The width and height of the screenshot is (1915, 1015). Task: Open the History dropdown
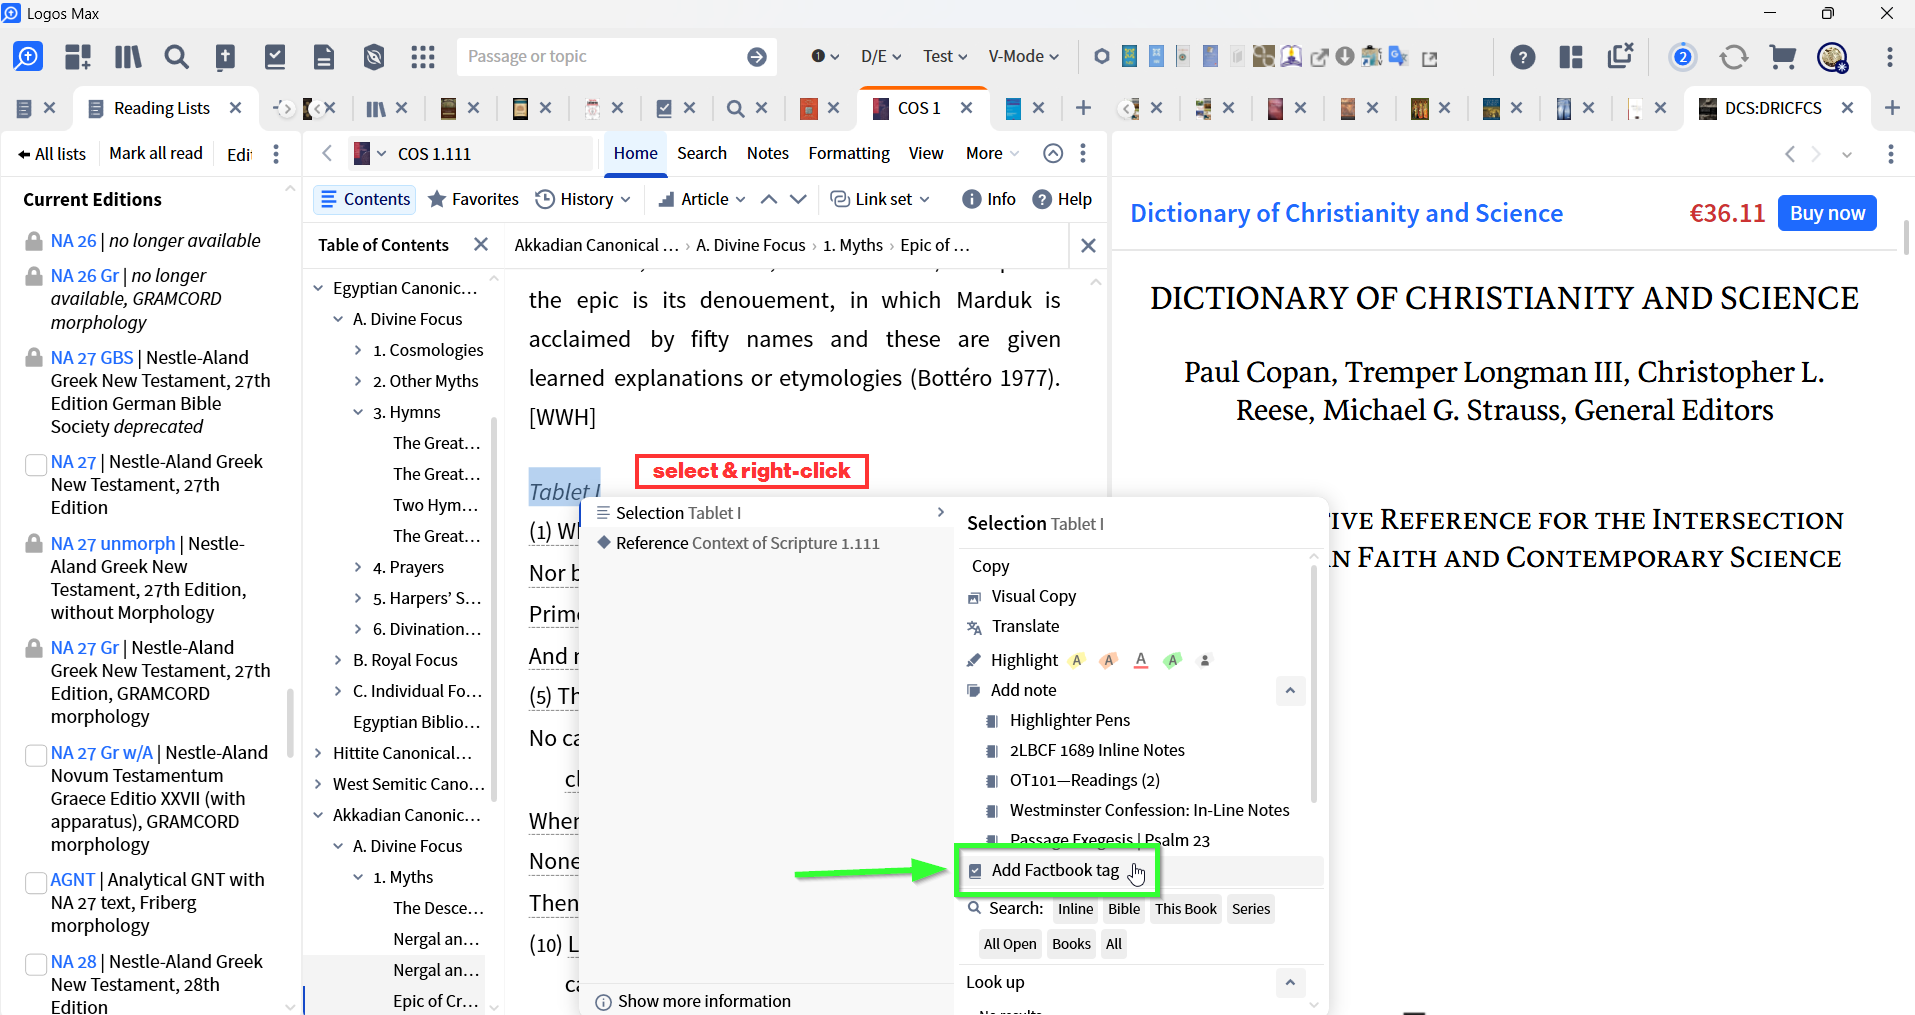pos(583,199)
